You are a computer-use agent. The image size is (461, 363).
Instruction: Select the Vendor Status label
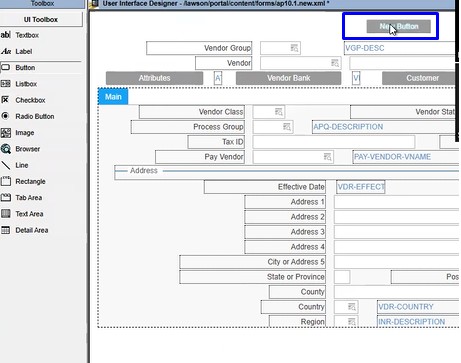404,112
